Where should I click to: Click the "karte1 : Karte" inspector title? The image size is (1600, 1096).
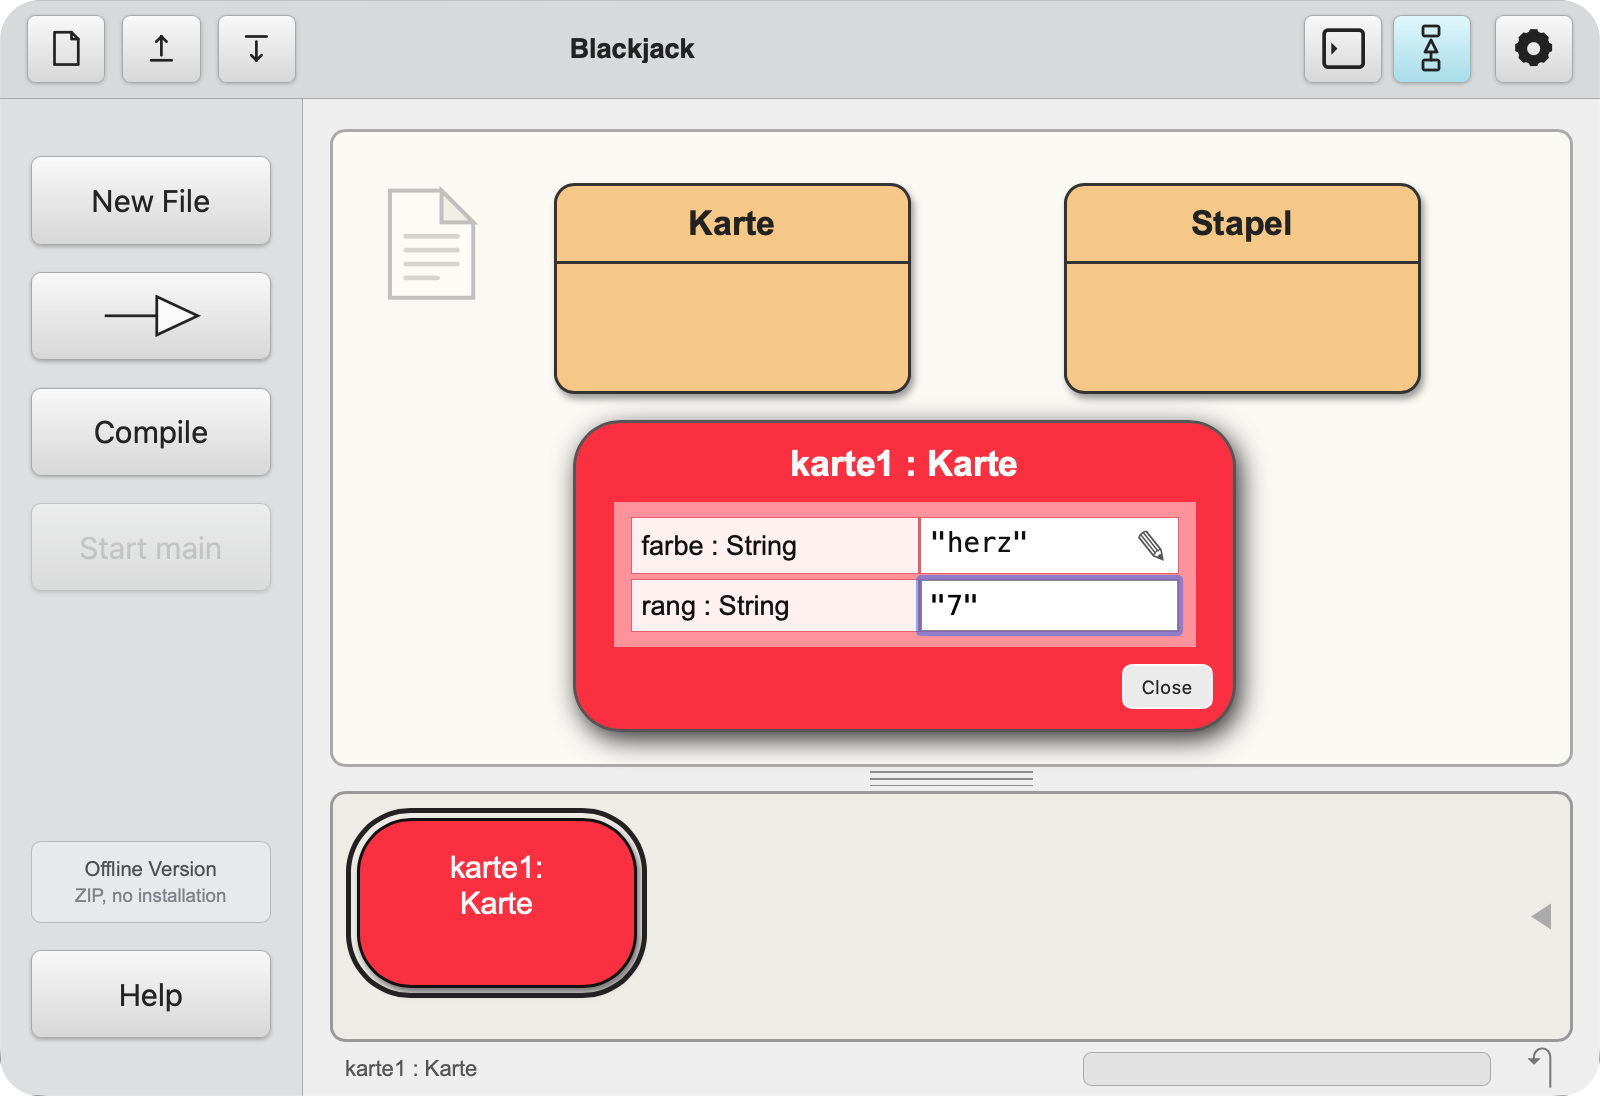point(904,464)
